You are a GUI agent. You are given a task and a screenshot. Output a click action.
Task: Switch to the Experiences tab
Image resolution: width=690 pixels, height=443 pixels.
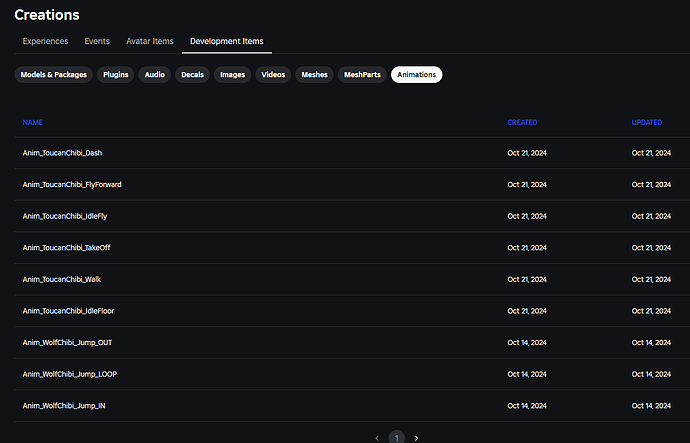point(45,41)
